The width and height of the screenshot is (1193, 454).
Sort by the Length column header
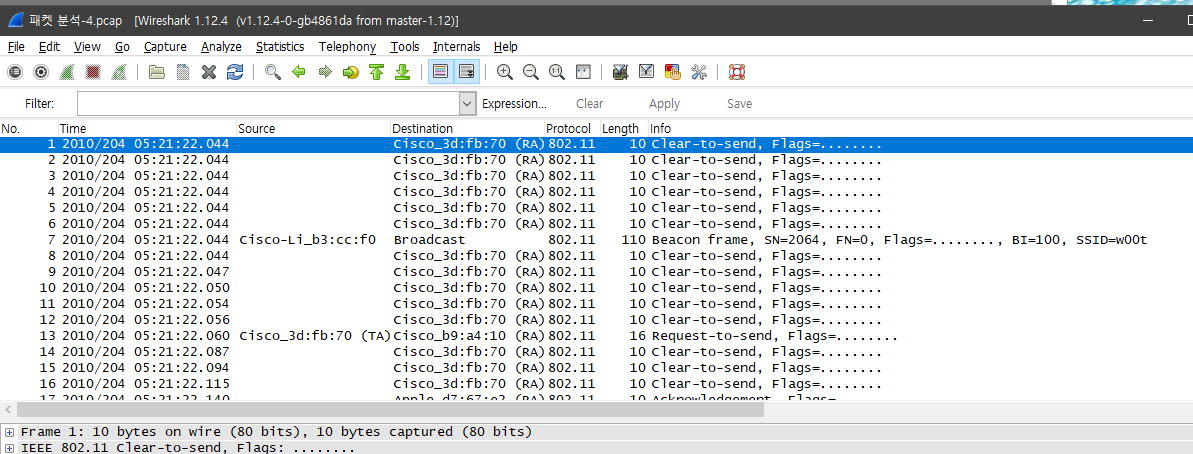[625, 129]
